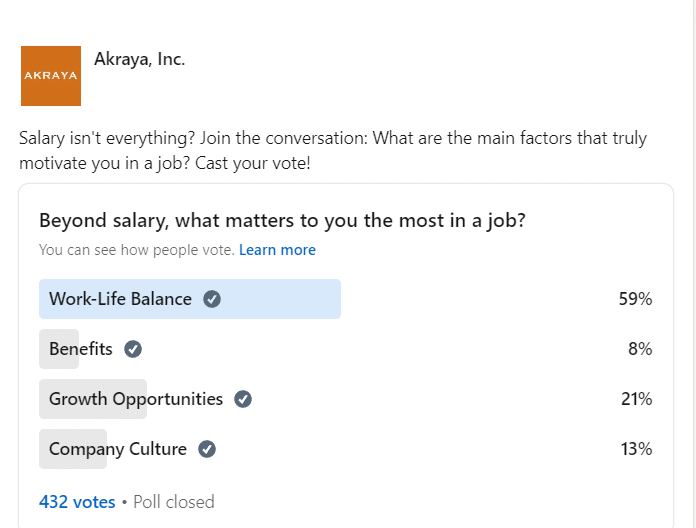Click checkmark icon beside Benefits
The width and height of the screenshot is (696, 528).
[x=133, y=349]
